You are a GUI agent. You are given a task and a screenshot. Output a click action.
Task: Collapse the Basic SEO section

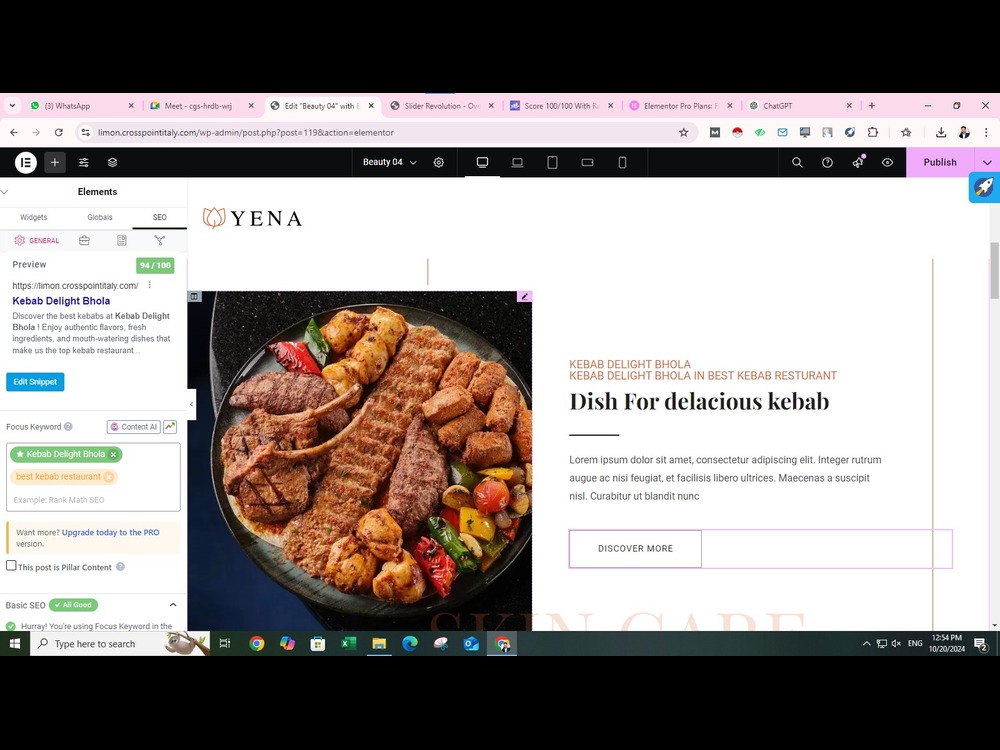tap(173, 605)
